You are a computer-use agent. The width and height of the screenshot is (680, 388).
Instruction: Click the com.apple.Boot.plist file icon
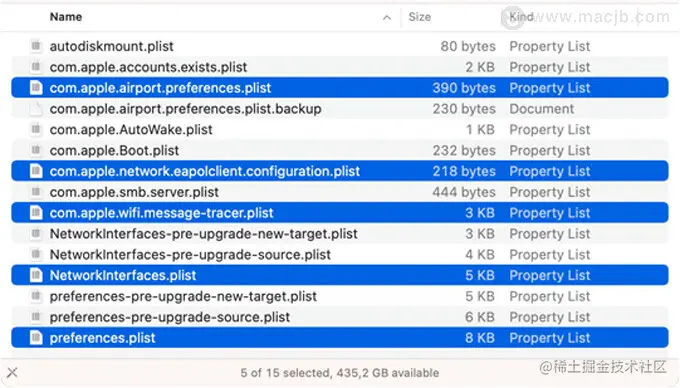pyautogui.click(x=36, y=150)
